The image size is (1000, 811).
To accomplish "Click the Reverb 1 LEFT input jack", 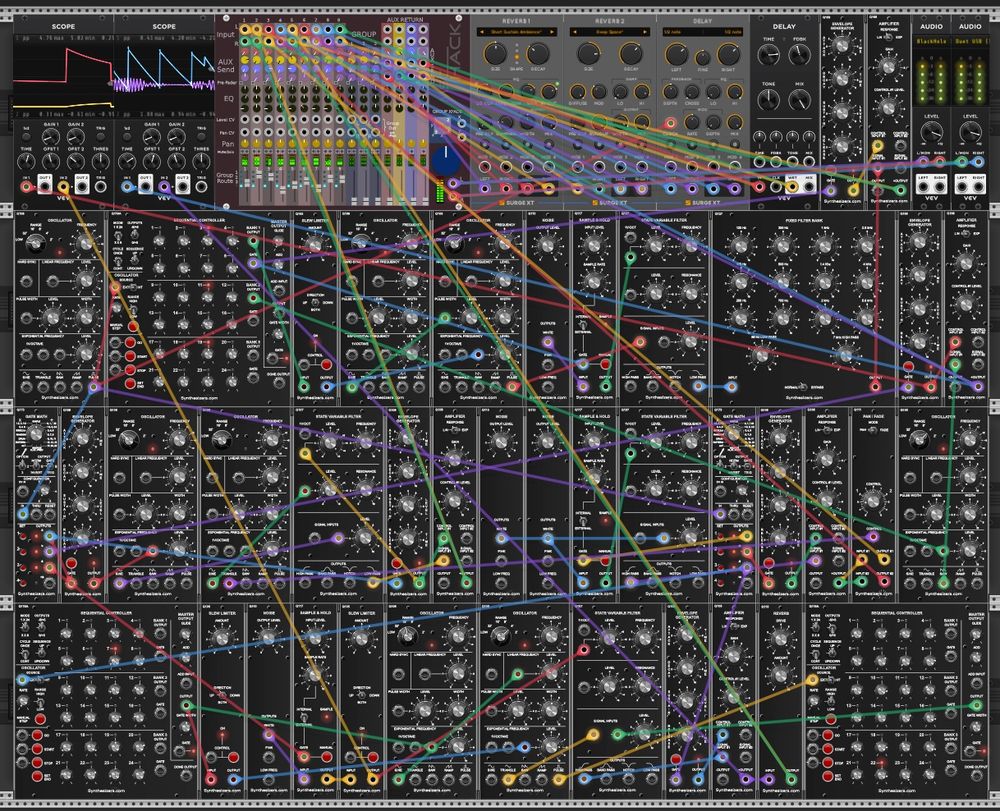I will (484, 188).
